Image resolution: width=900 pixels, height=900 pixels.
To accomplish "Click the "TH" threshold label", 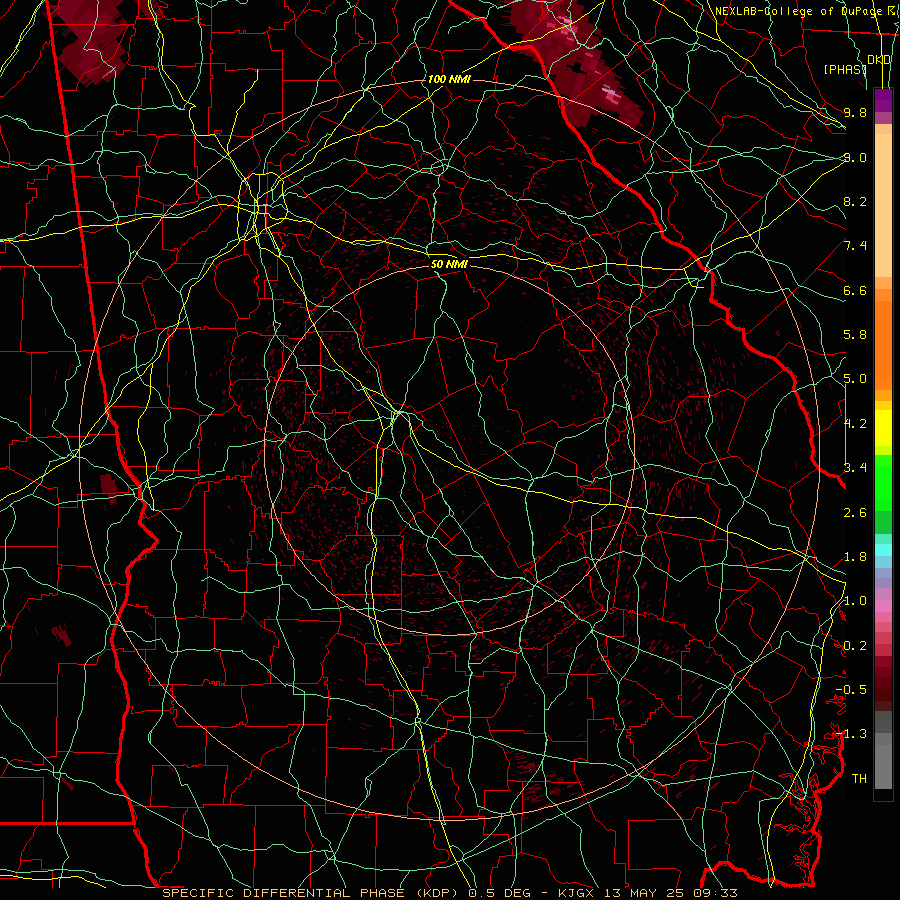I will point(859,779).
